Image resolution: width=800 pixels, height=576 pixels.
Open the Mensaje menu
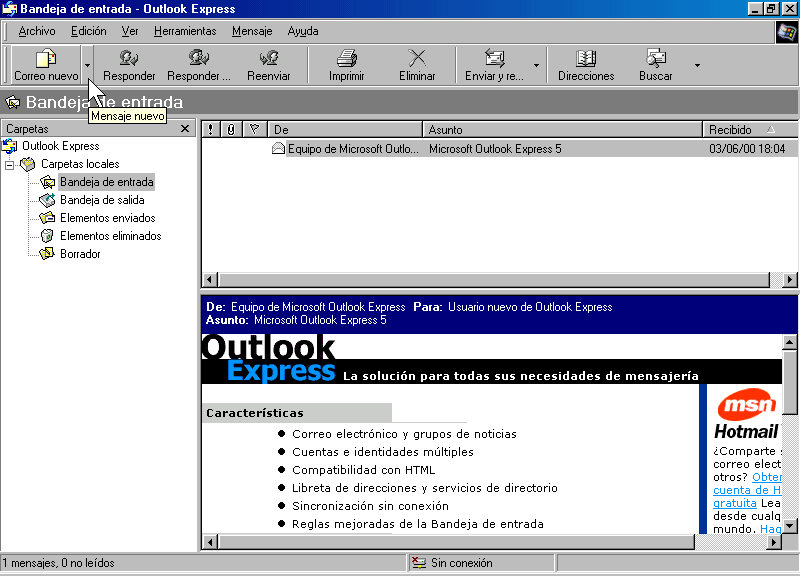click(x=252, y=31)
